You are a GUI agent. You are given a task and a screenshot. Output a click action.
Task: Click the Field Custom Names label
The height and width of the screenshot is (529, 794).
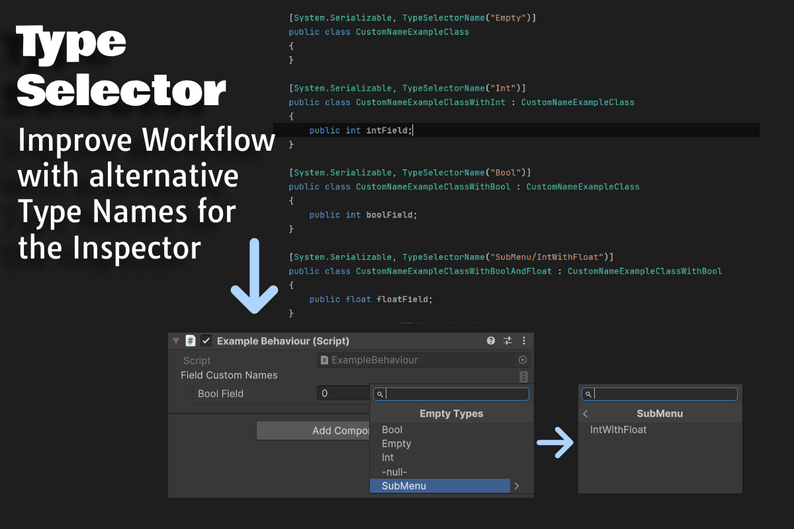pyautogui.click(x=229, y=375)
